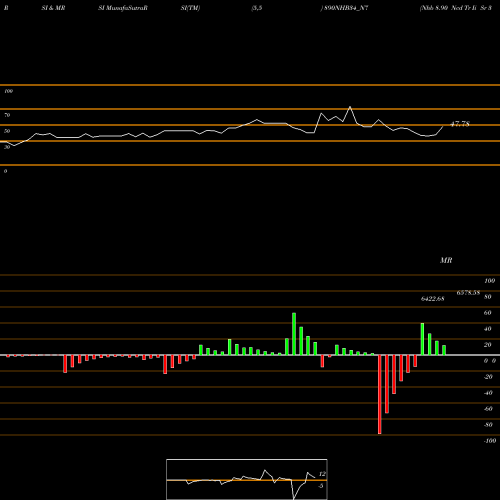This screenshot has width=500, height=500.
Task: Click the '-60' label on MR axis
Action: [x=488, y=409]
